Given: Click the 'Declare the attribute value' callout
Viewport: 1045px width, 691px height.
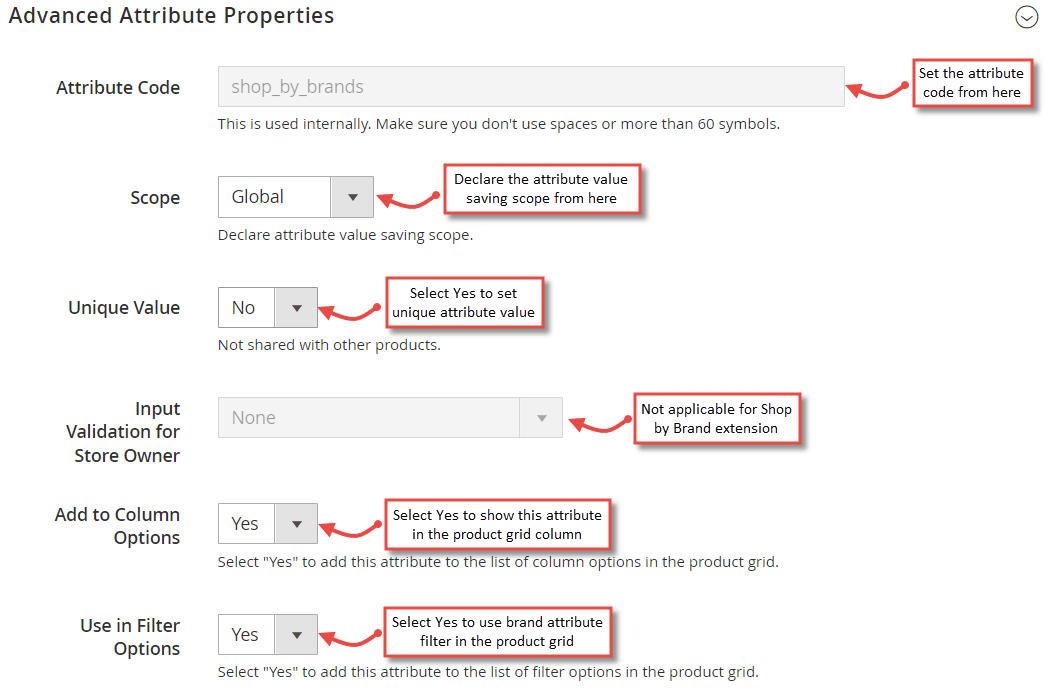Looking at the screenshot, I should [x=542, y=189].
